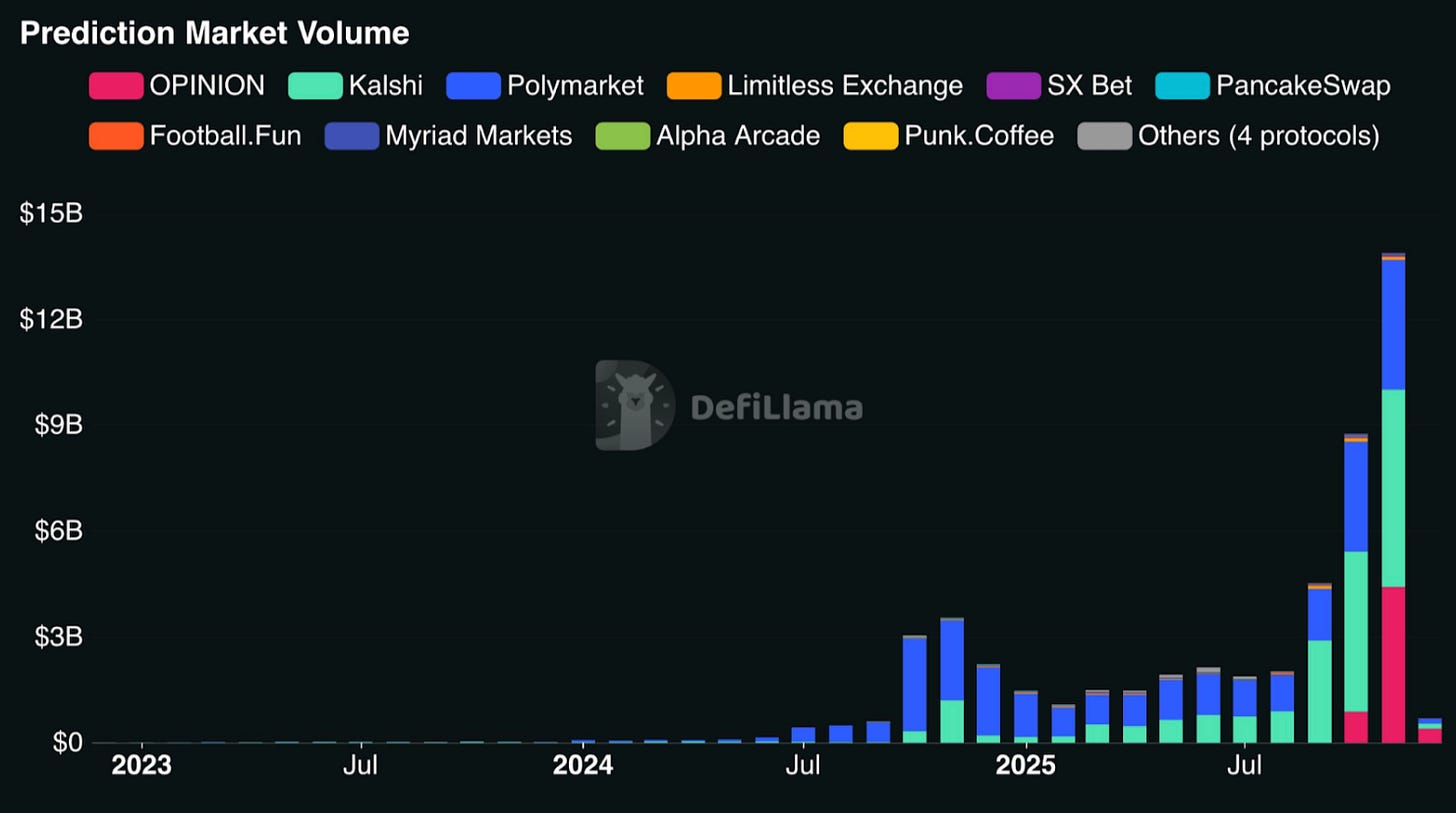Click the 2024 x-axis label
Viewport: 1456px width, 813px height.
click(x=583, y=767)
